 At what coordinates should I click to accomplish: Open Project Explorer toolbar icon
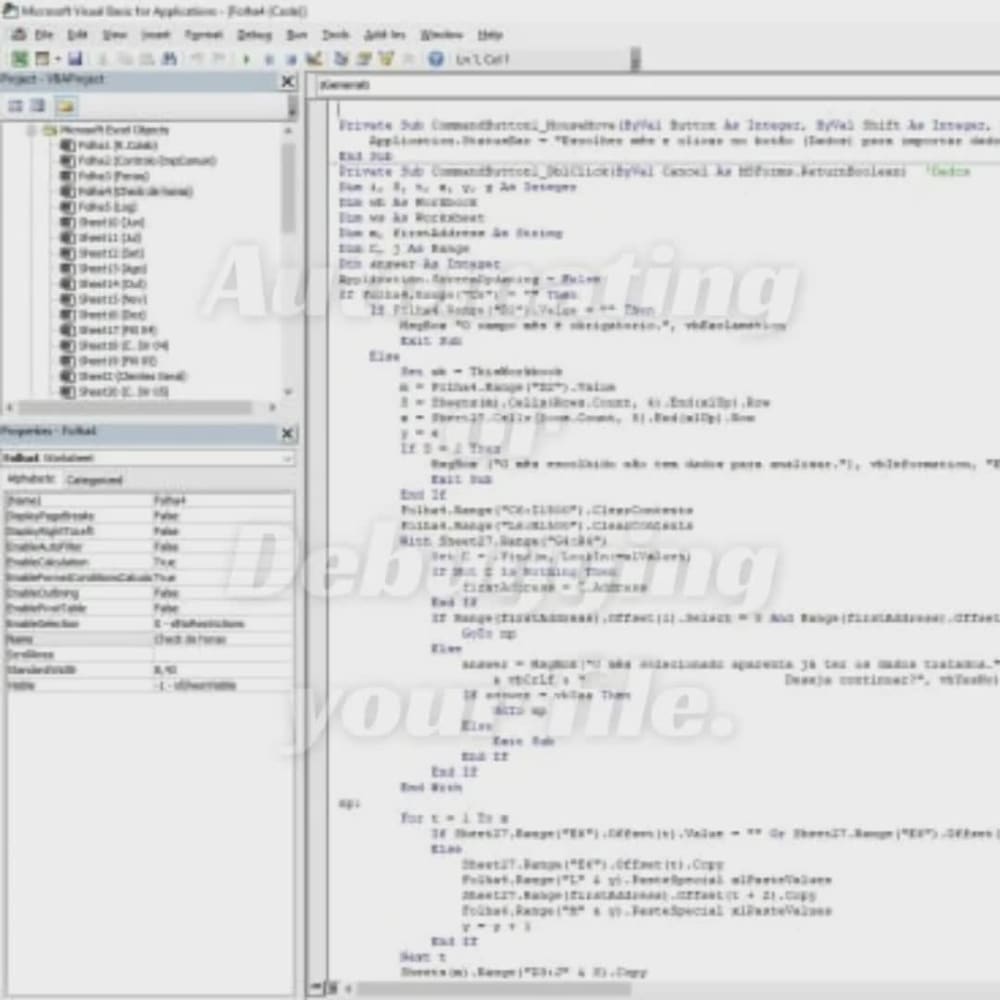[x=341, y=59]
